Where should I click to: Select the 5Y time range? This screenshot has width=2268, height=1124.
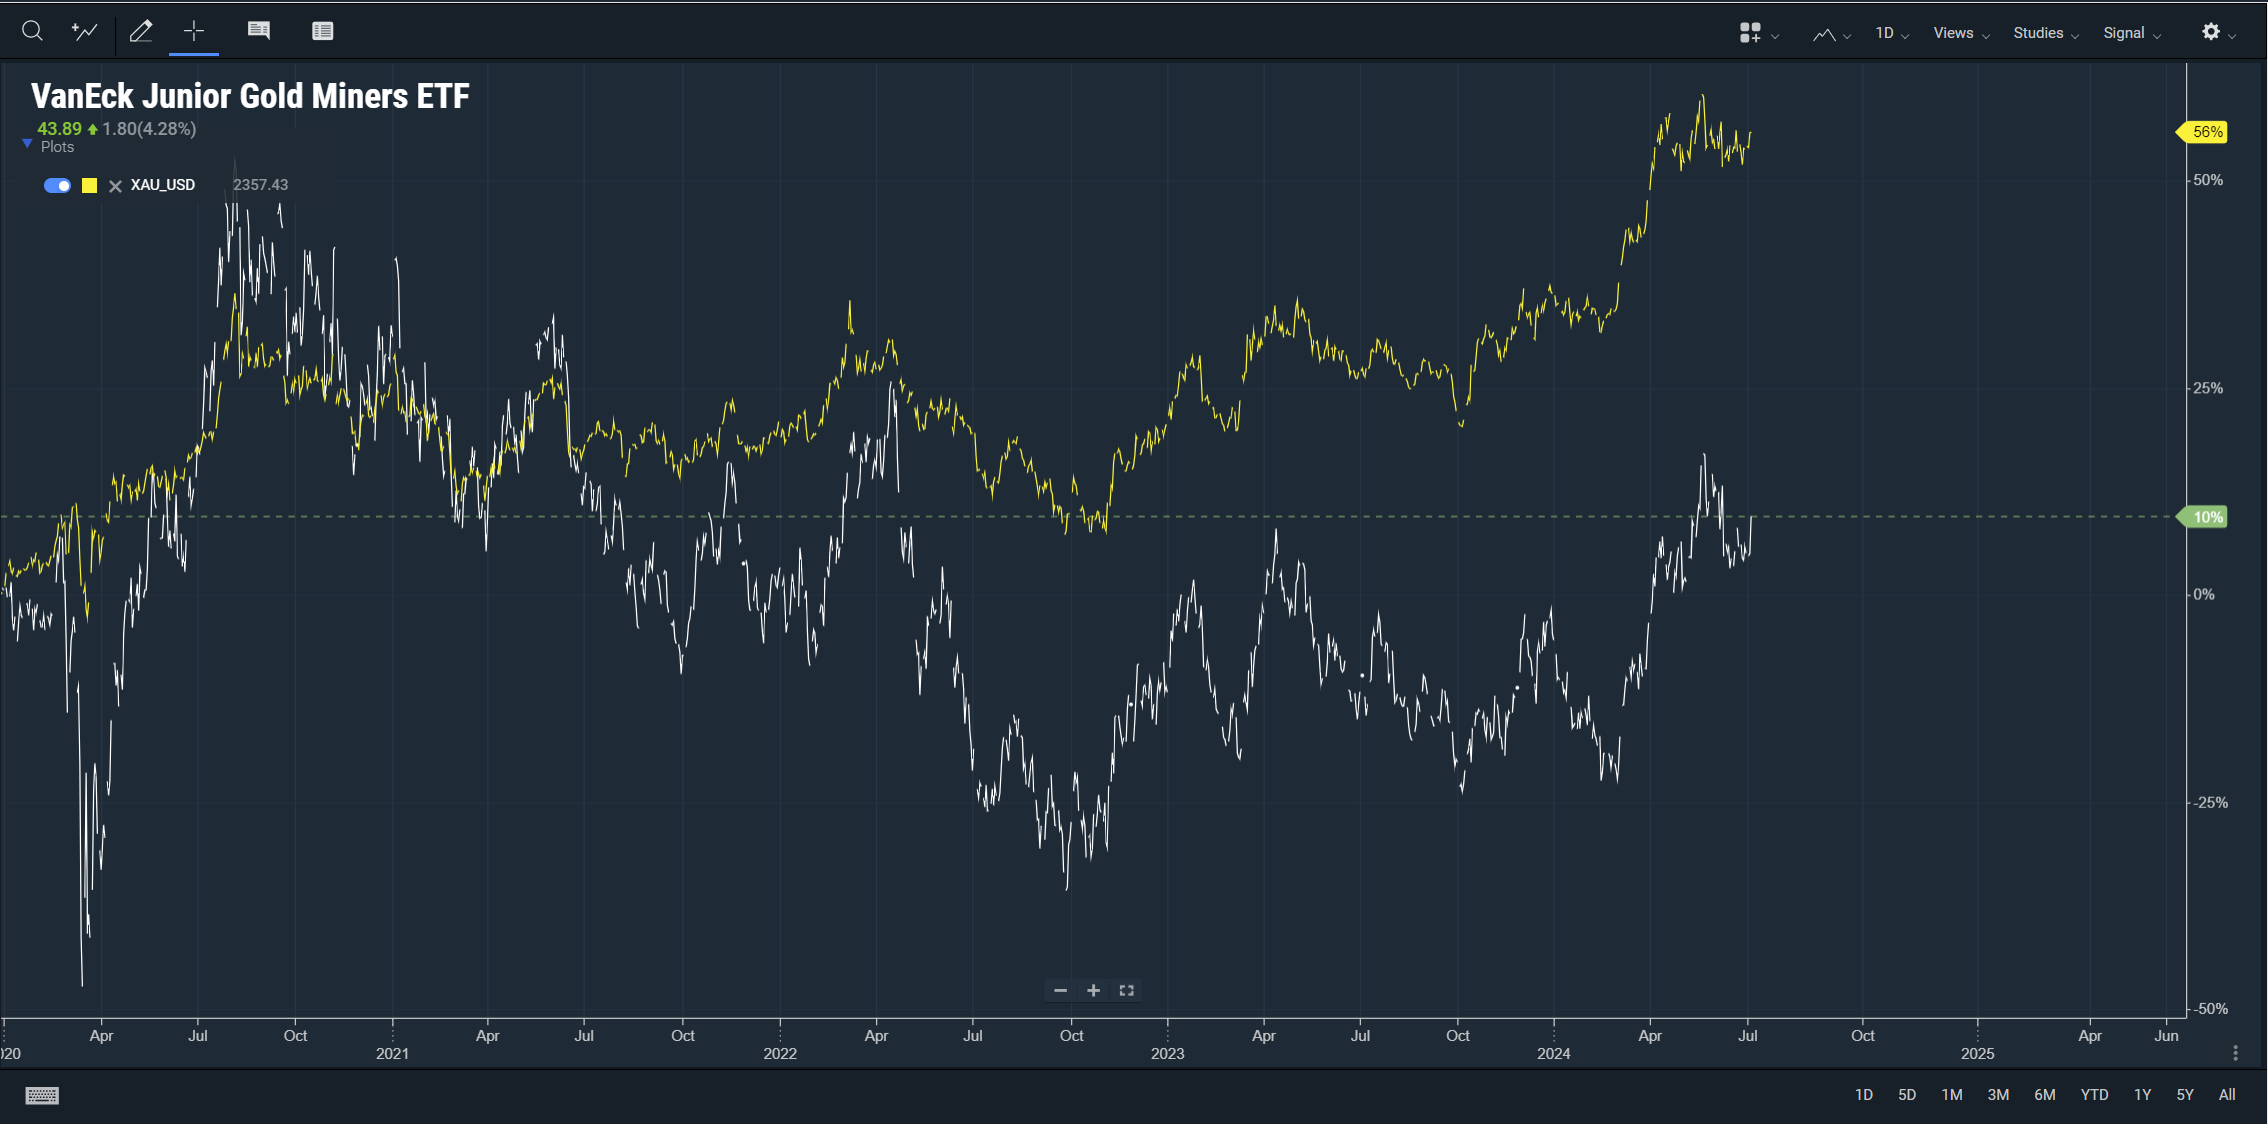(2185, 1095)
